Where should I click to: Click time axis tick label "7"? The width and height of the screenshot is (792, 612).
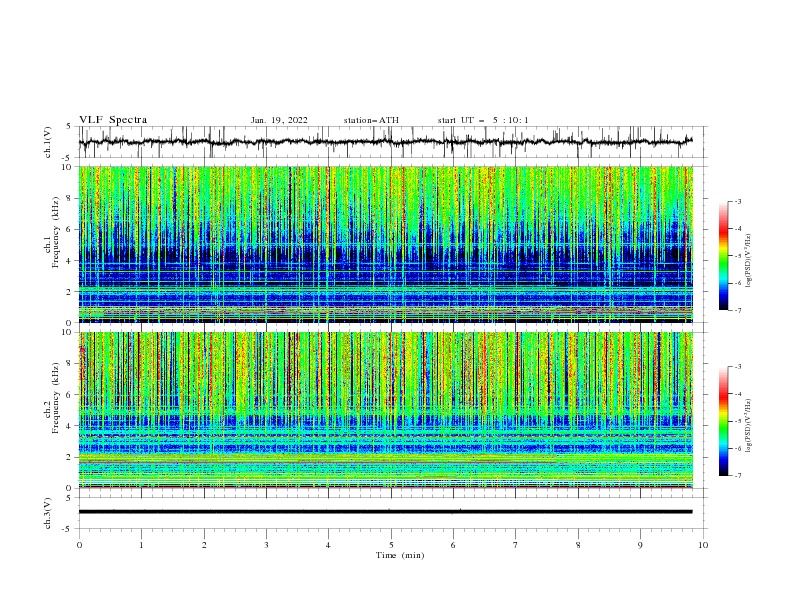[516, 545]
